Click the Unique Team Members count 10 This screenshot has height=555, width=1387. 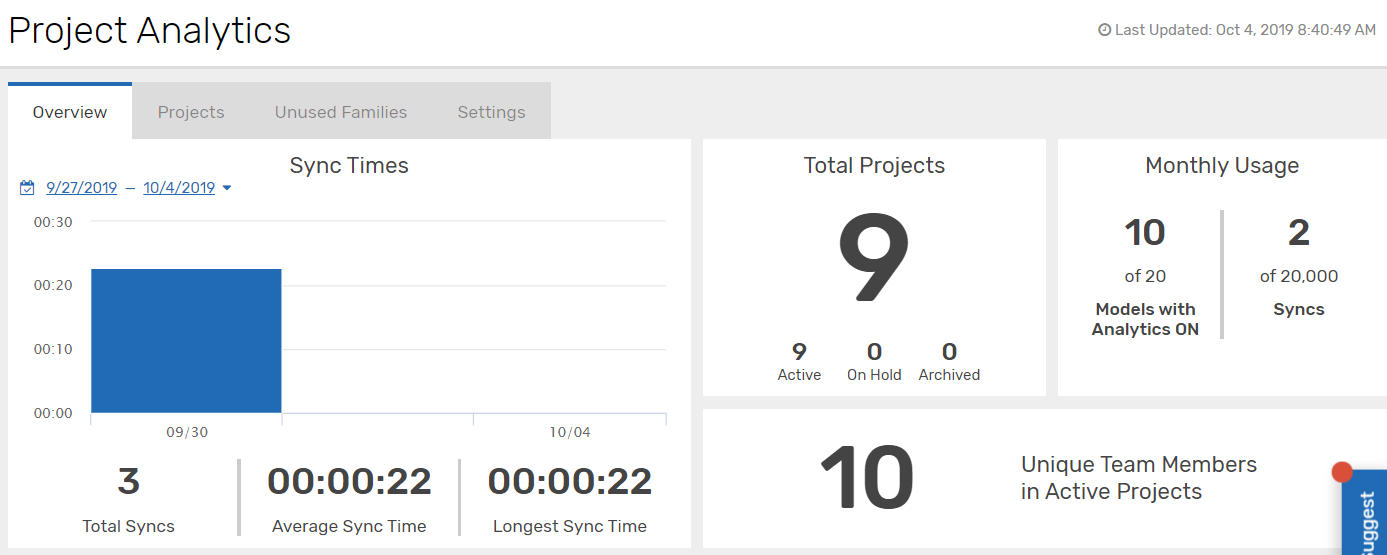tap(867, 480)
